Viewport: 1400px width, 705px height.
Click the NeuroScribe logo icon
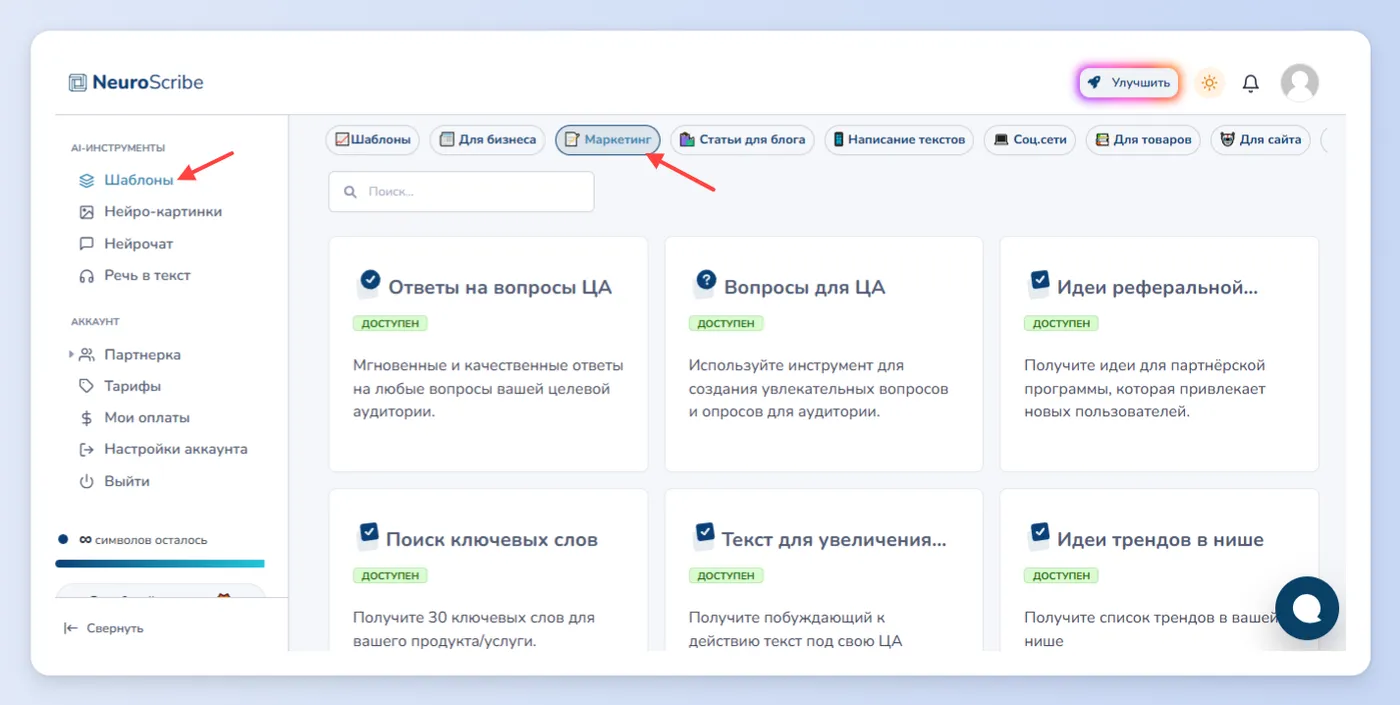pyautogui.click(x=77, y=83)
